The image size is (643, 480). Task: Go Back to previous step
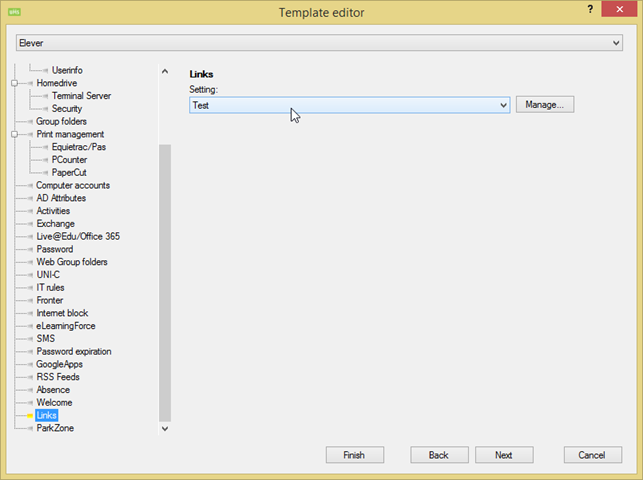point(439,455)
